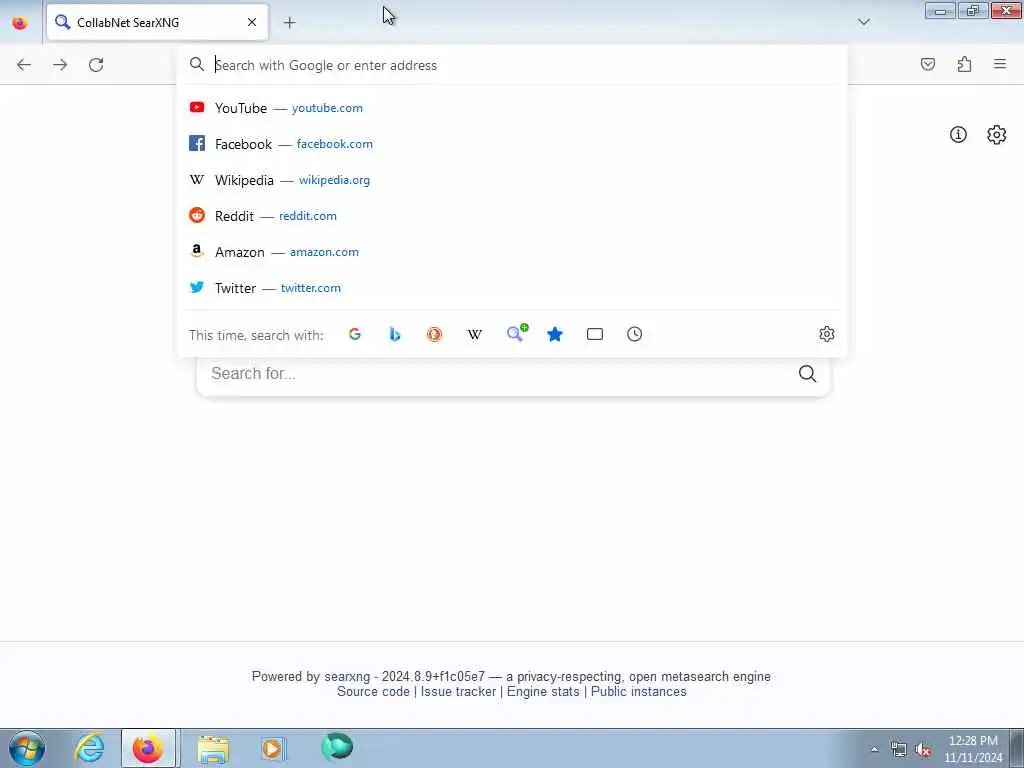Go back to the previous page
The image size is (1024, 768).
click(x=24, y=65)
